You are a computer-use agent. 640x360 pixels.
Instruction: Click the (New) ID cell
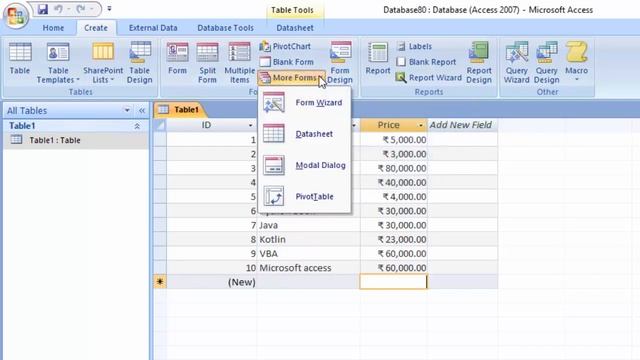pyautogui.click(x=211, y=282)
